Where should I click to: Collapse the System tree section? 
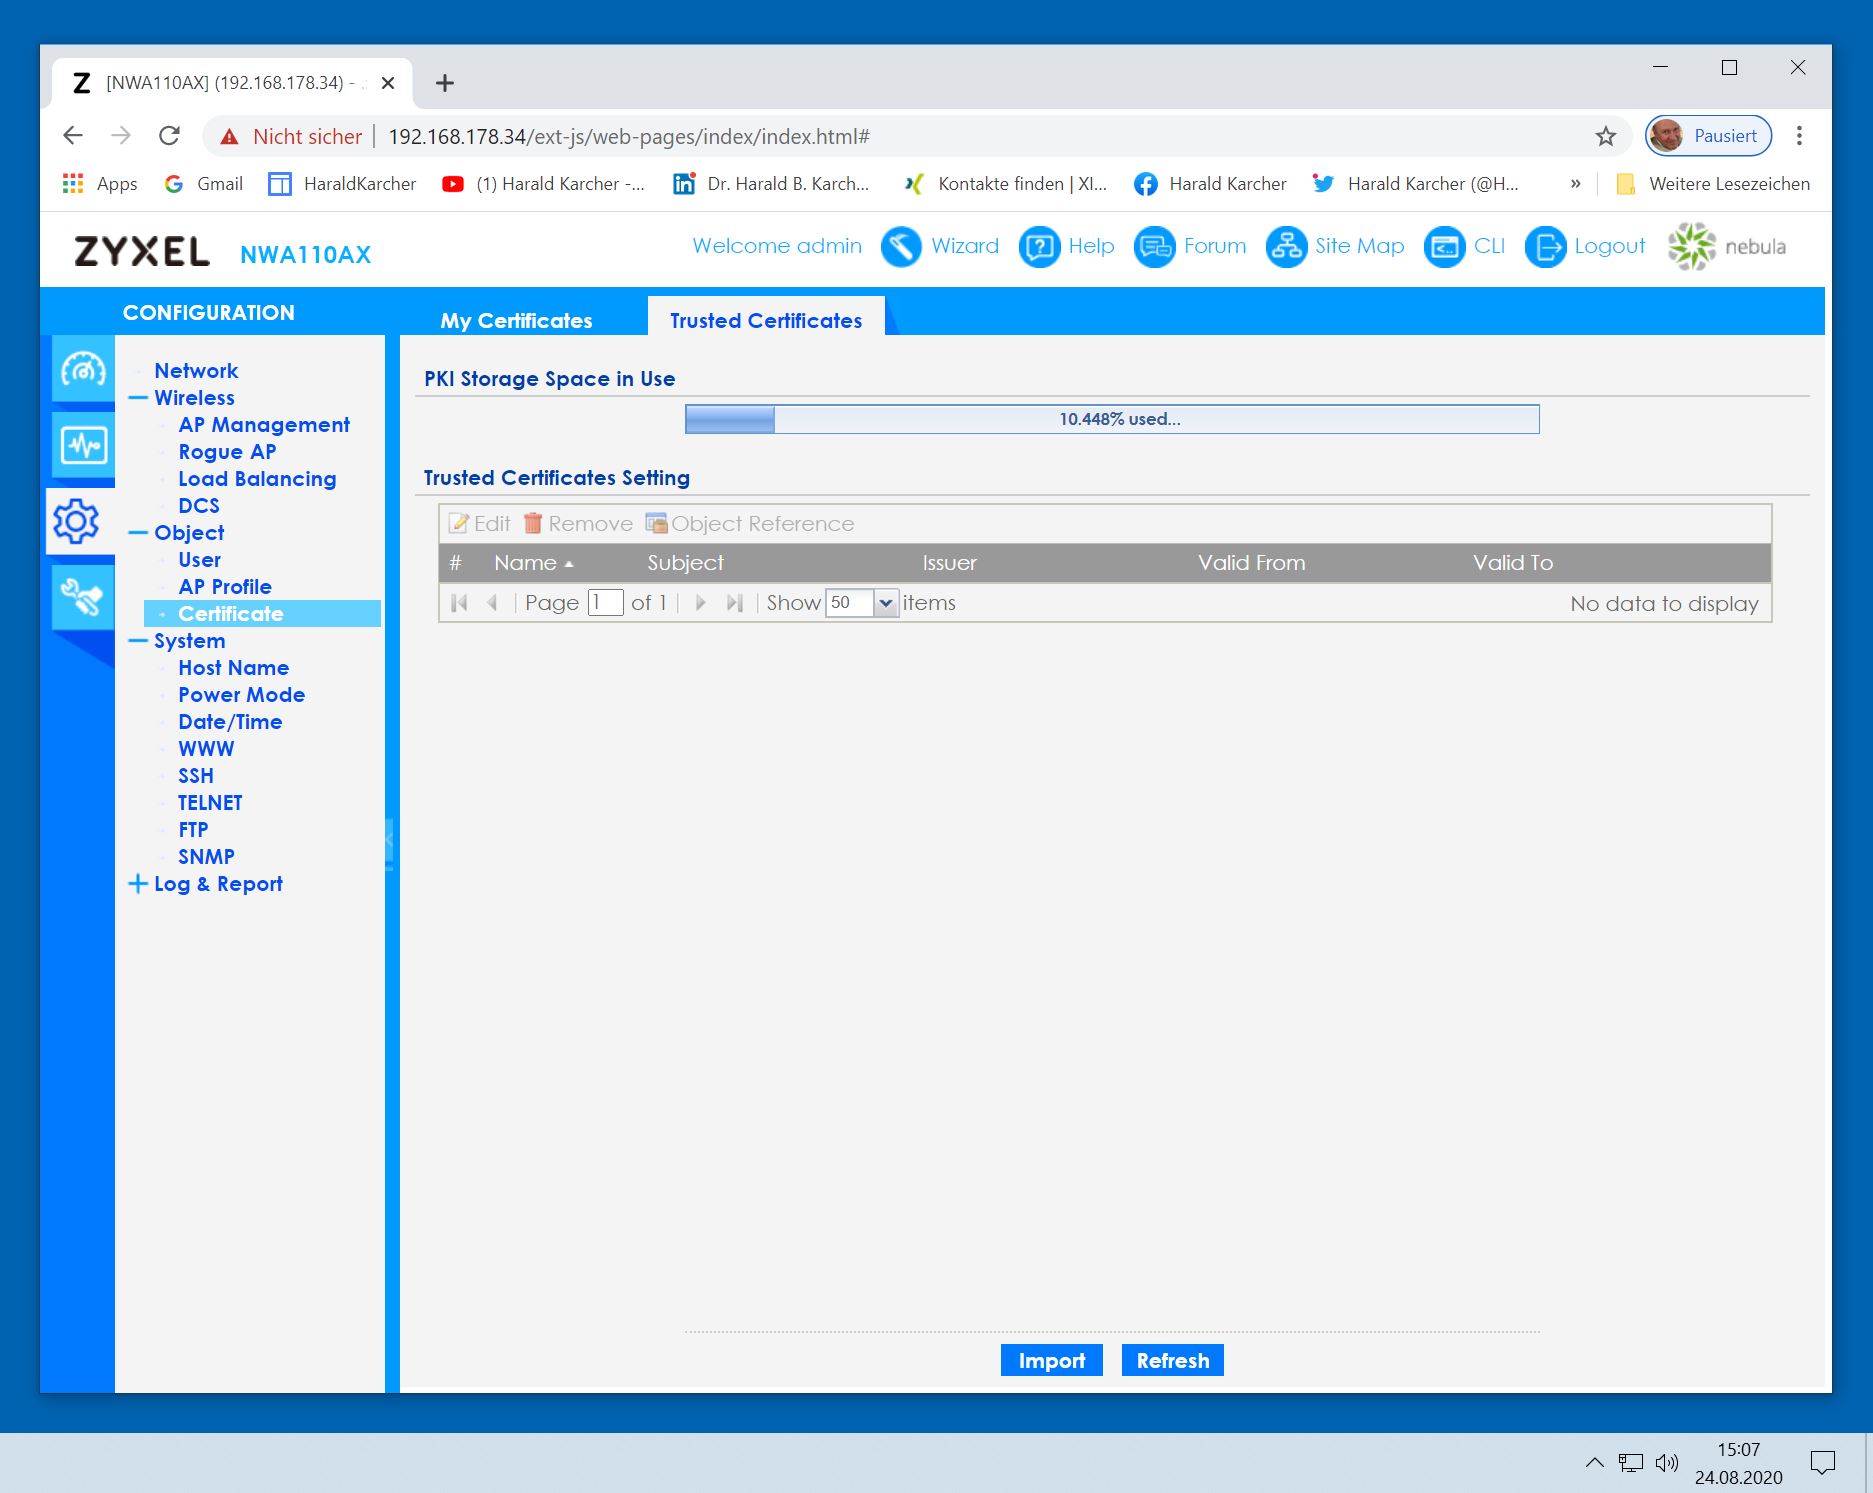coord(138,641)
